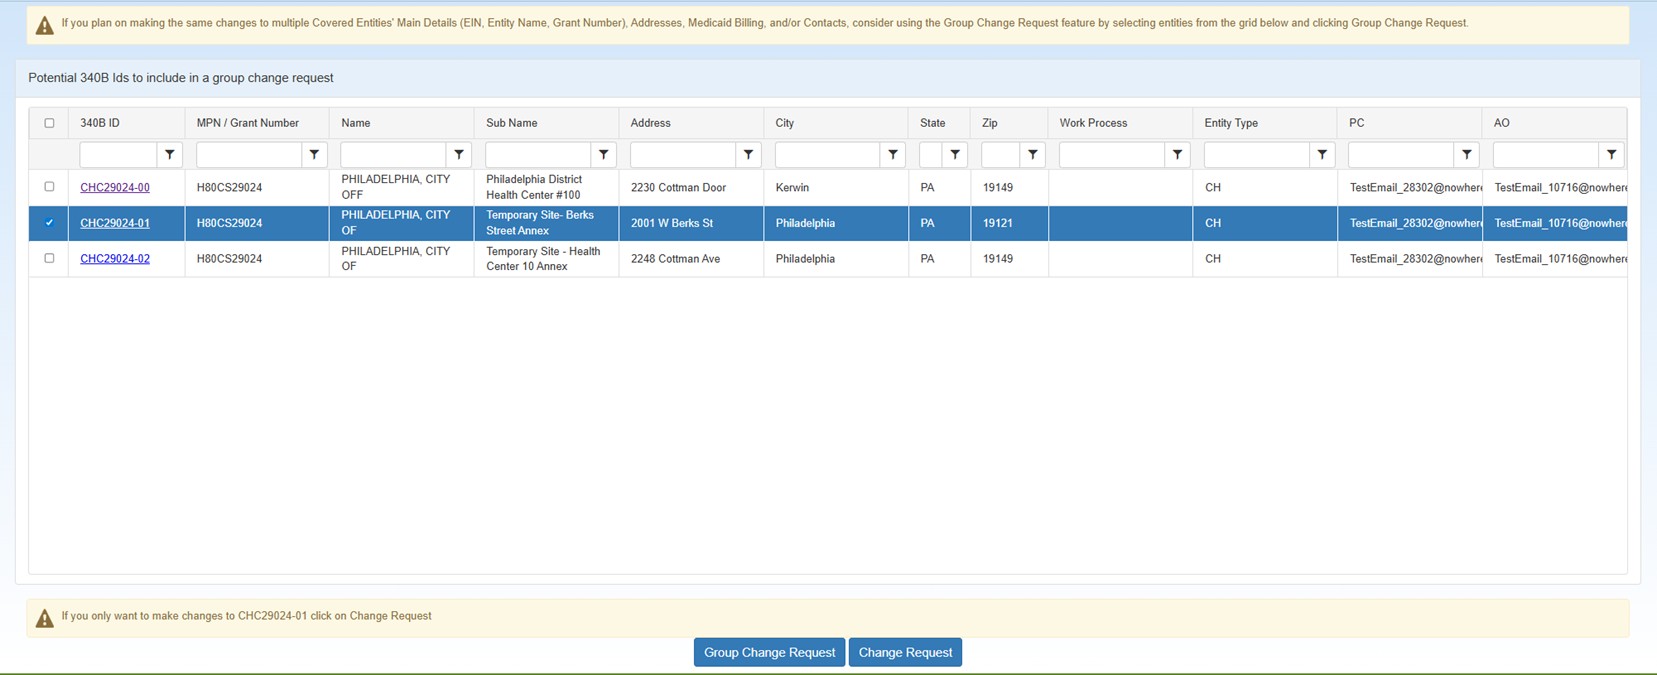This screenshot has height=675, width=1657.
Task: Open the CHC29024-02 link
Action: [x=115, y=259]
